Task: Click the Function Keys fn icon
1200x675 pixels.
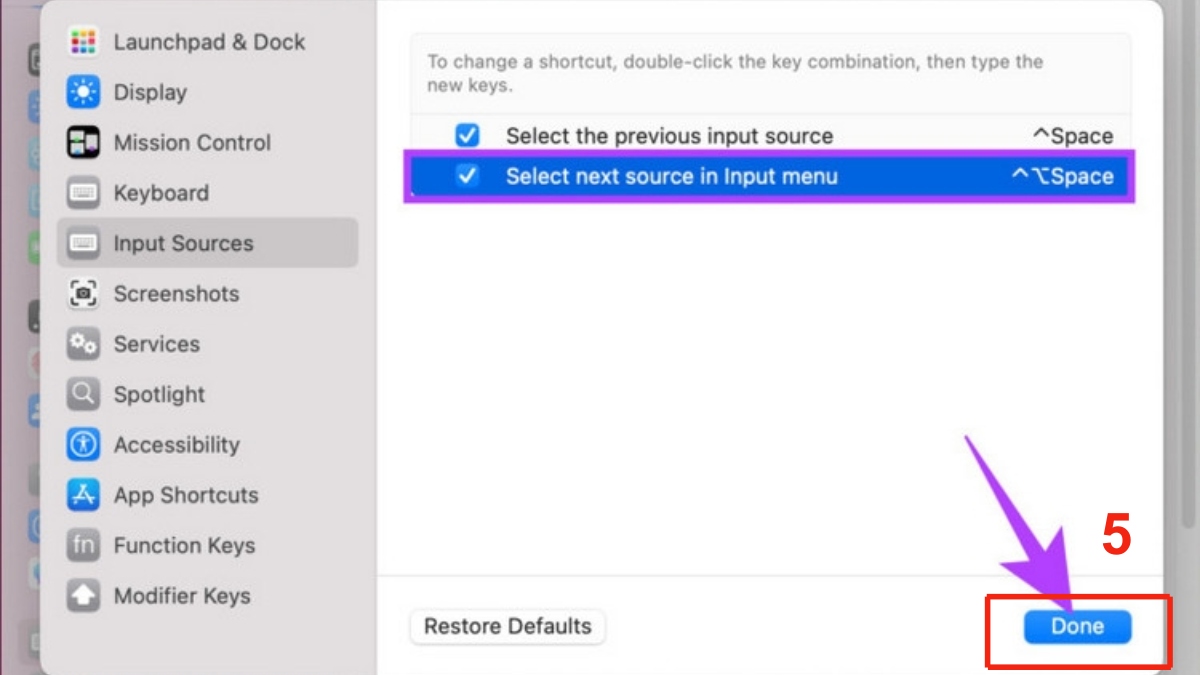Action: [x=83, y=545]
